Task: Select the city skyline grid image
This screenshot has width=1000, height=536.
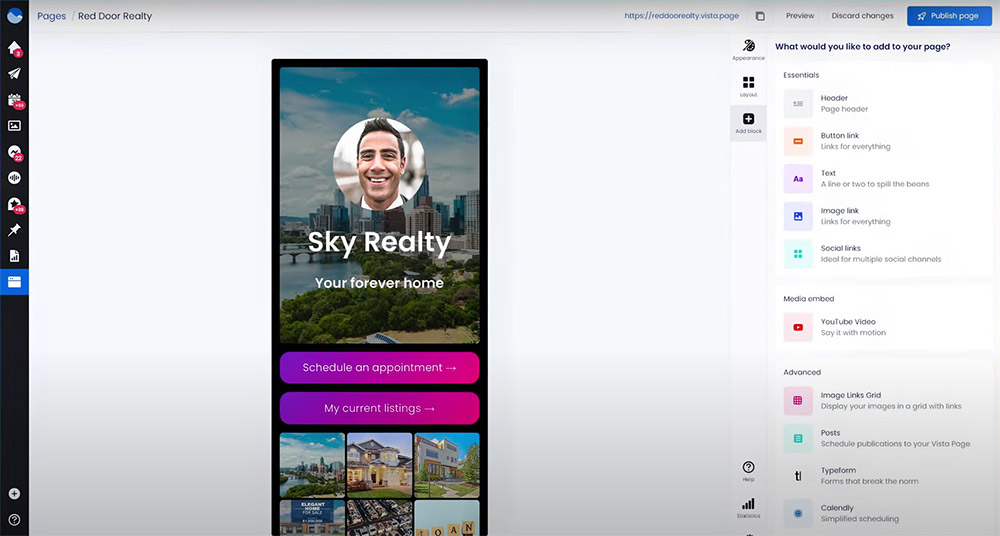Action: 312,465
